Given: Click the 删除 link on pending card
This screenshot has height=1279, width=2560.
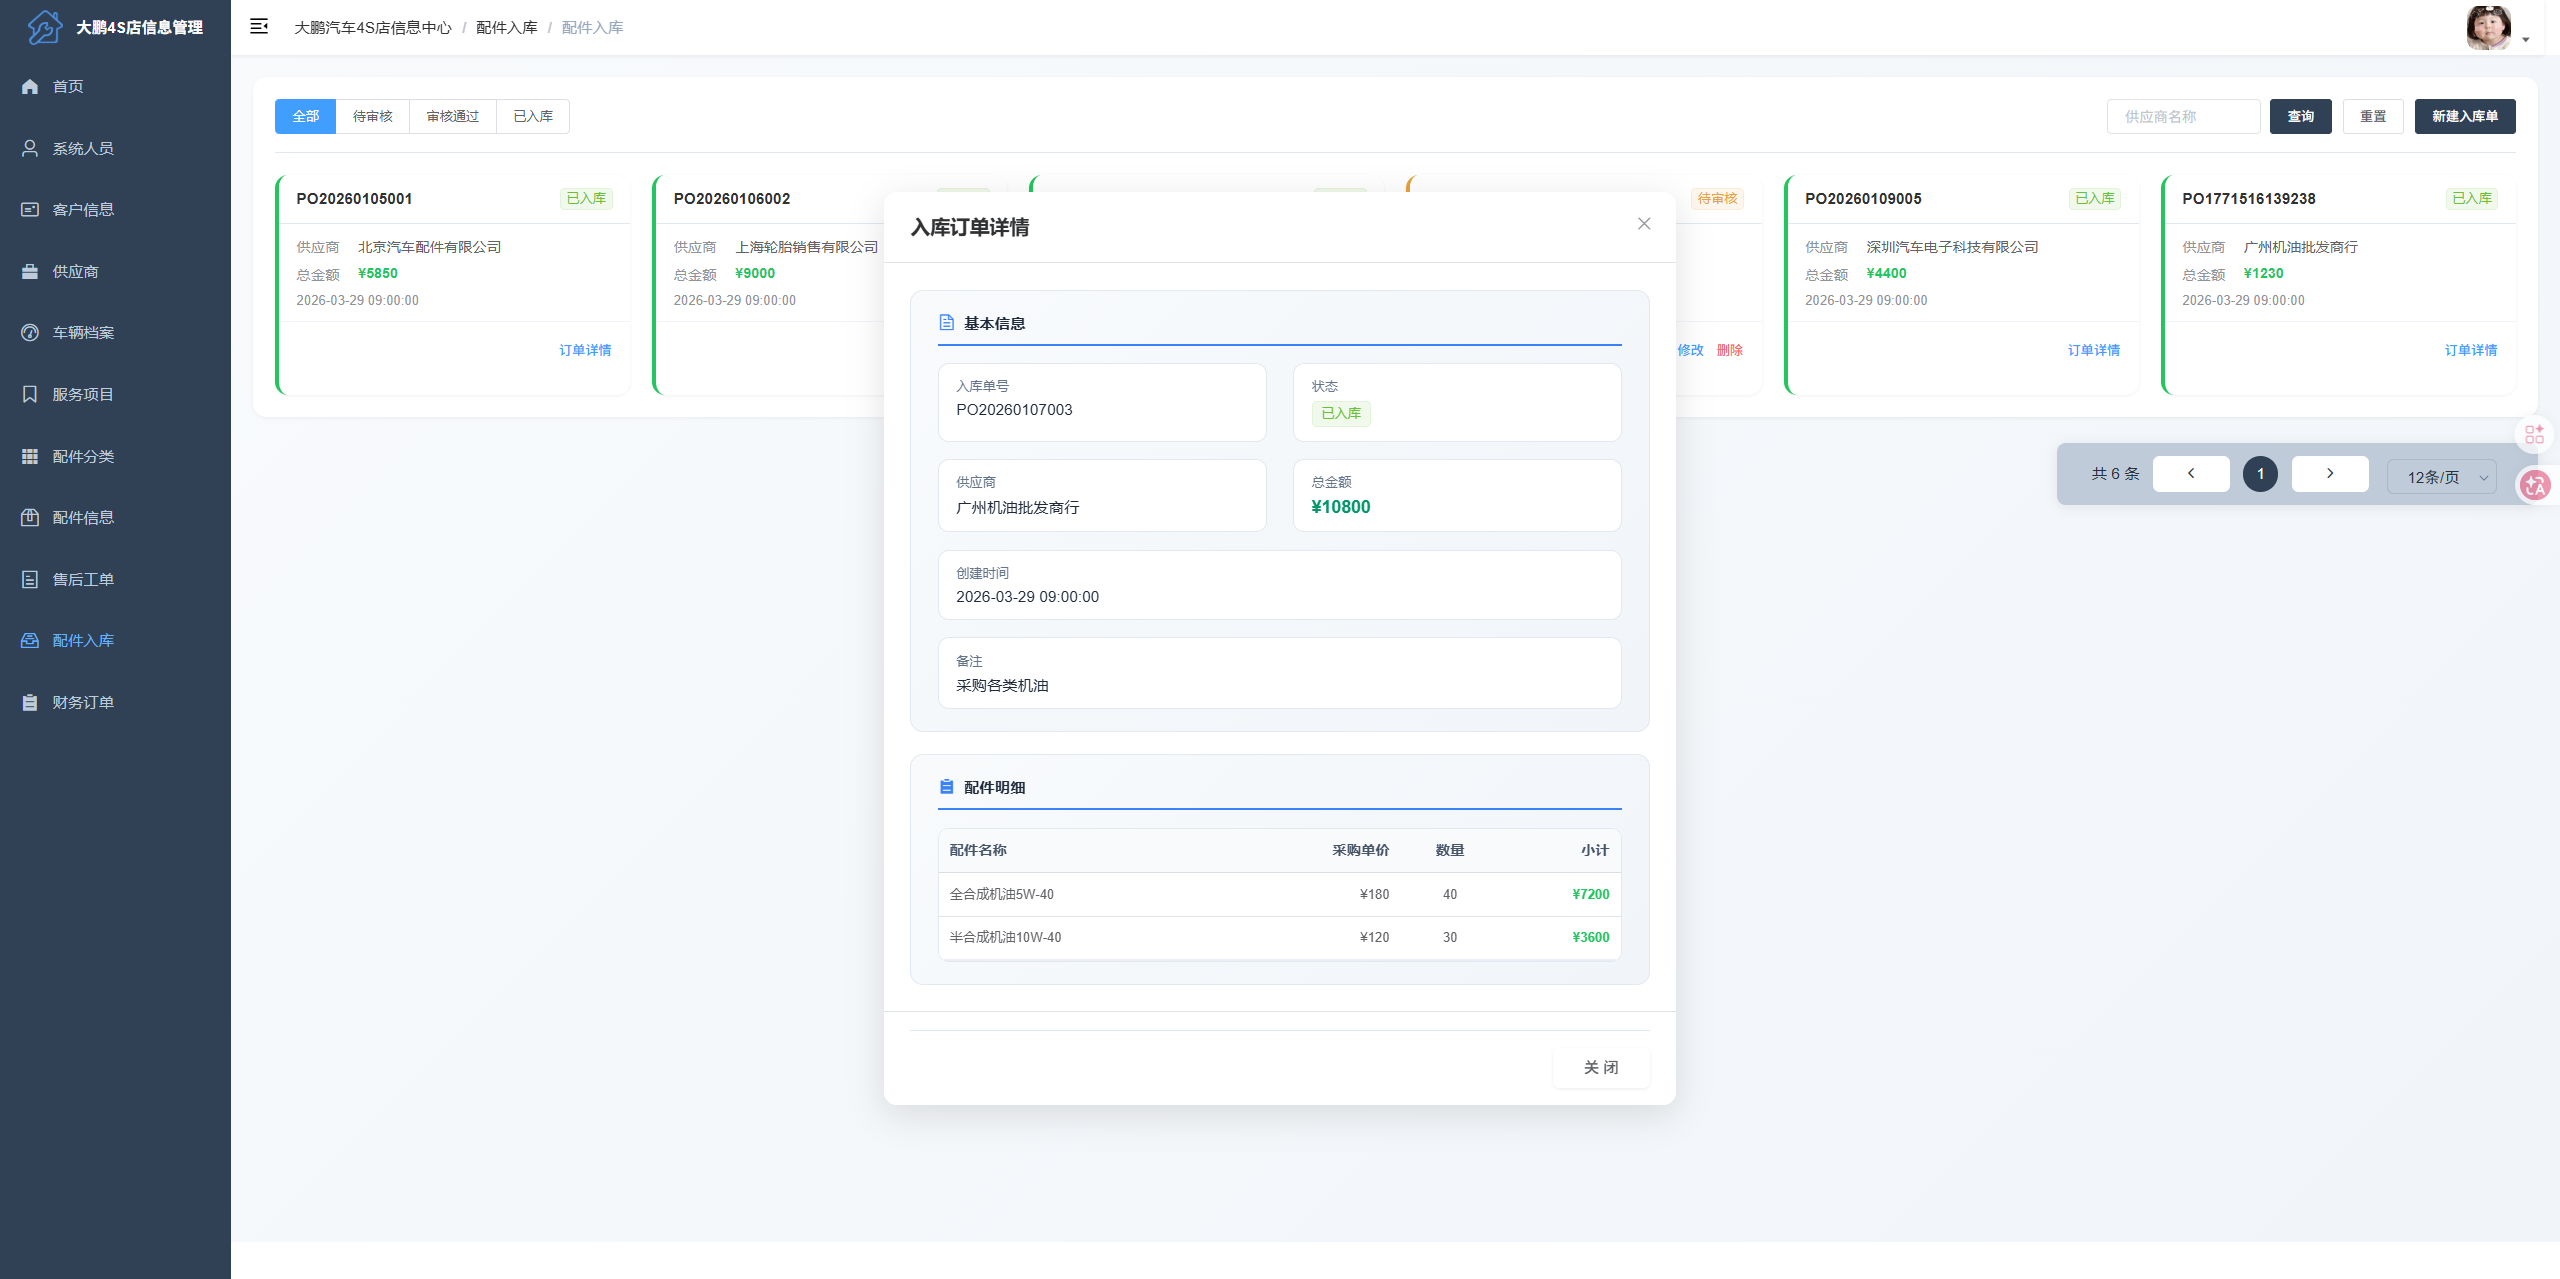Looking at the screenshot, I should point(1730,351).
